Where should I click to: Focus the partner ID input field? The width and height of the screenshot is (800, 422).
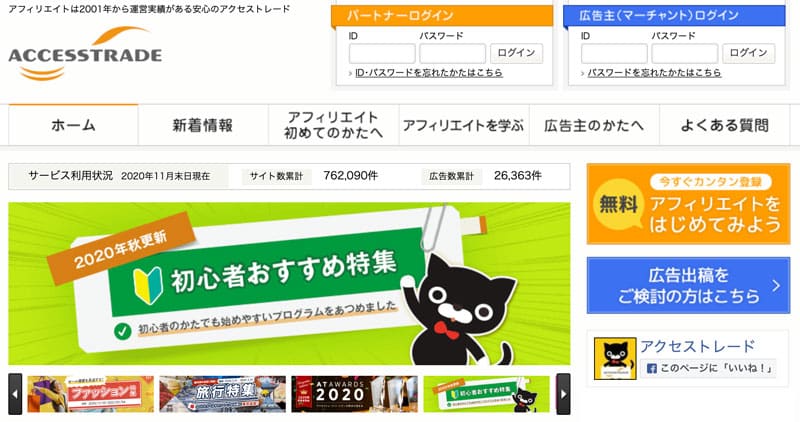pyautogui.click(x=382, y=54)
